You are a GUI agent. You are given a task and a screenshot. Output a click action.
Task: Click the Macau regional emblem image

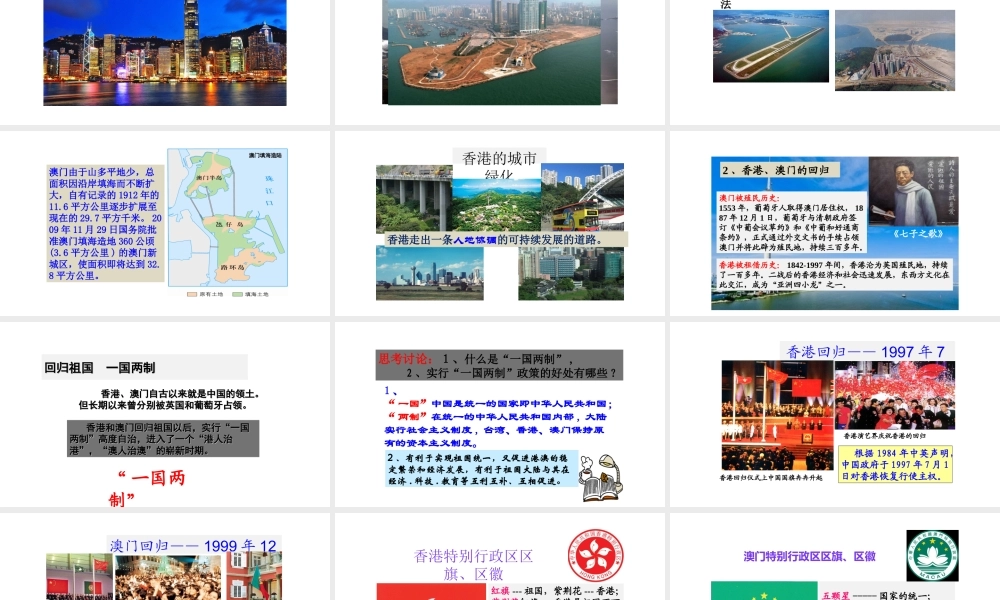(932, 555)
